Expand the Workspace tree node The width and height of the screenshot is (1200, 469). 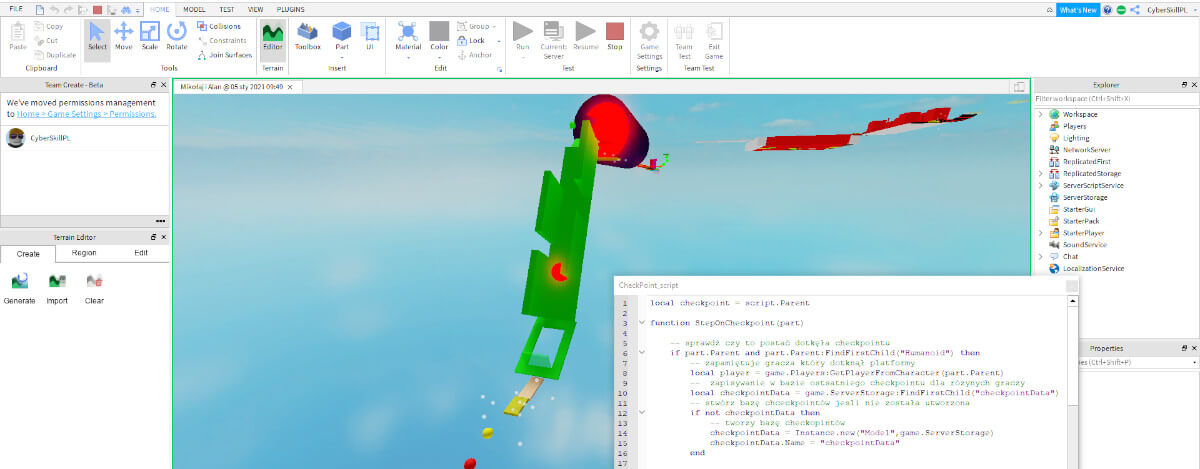(x=1041, y=115)
